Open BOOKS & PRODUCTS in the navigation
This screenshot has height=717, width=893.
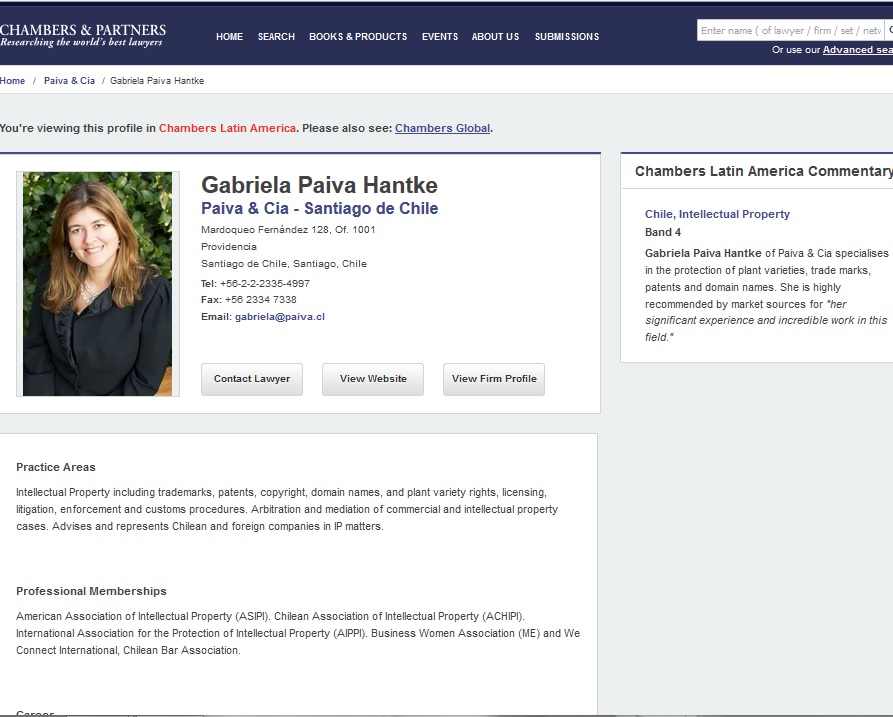tap(358, 36)
